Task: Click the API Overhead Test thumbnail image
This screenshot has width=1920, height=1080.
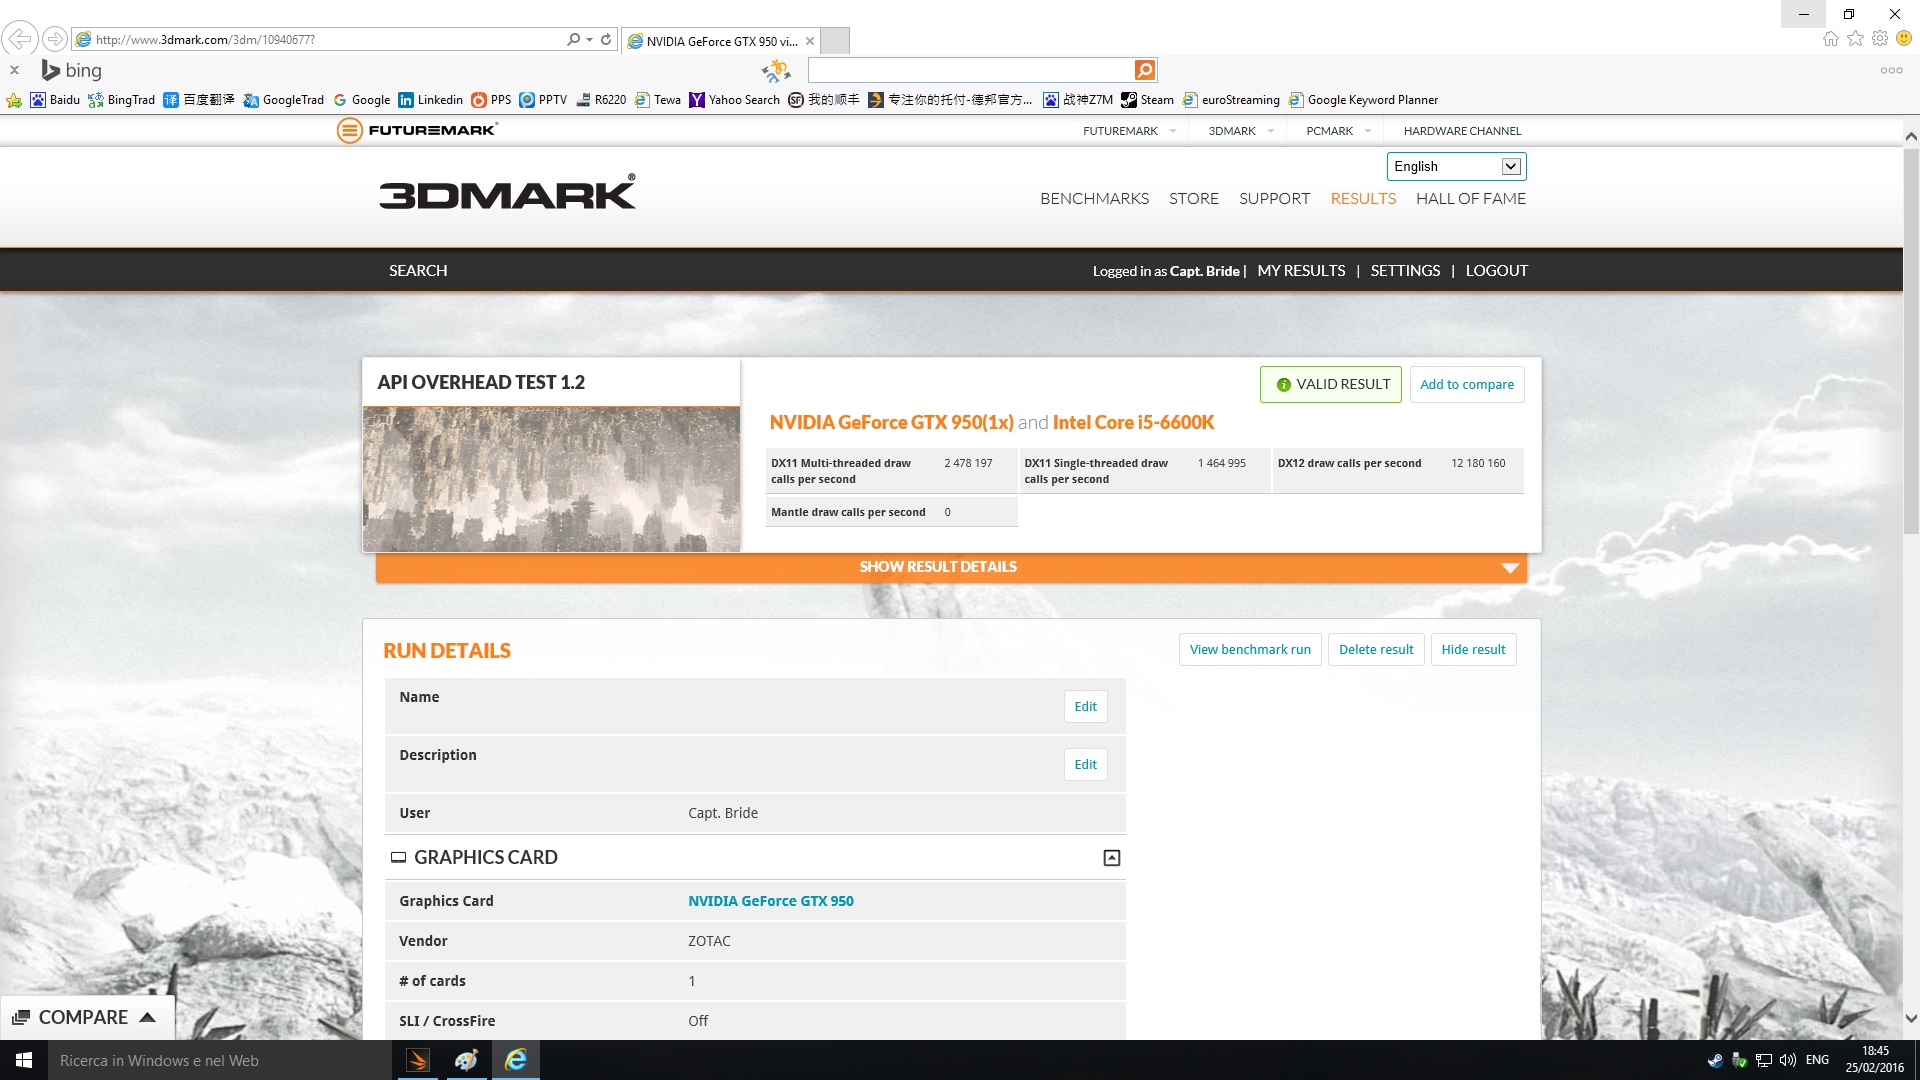Action: pos(551,479)
